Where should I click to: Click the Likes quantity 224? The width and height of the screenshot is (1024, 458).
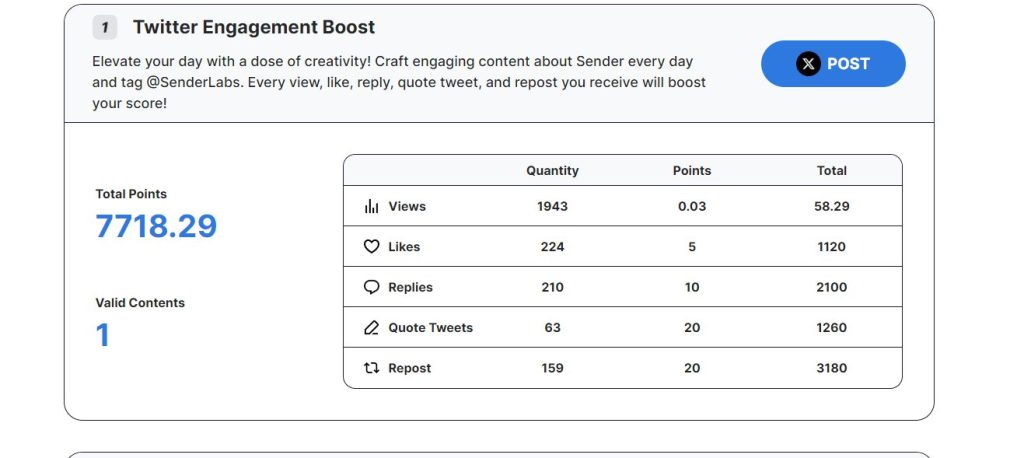552,247
